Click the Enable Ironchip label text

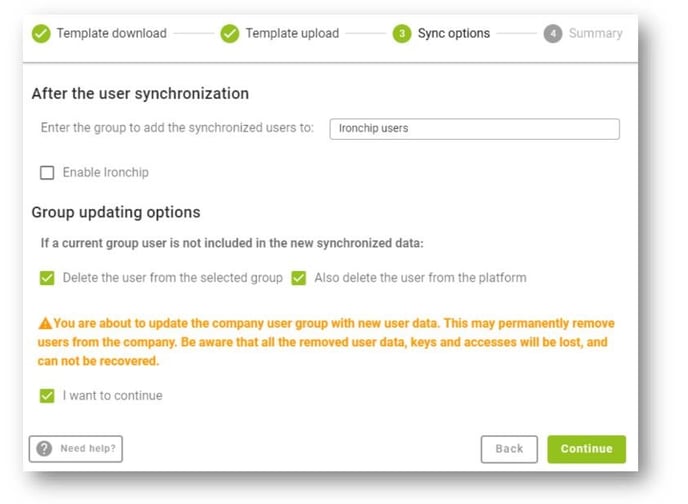pos(105,172)
